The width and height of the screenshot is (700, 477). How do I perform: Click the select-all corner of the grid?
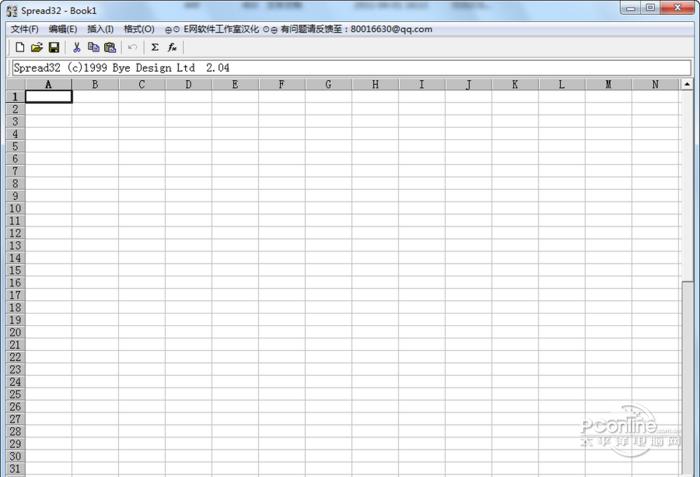pos(16,84)
